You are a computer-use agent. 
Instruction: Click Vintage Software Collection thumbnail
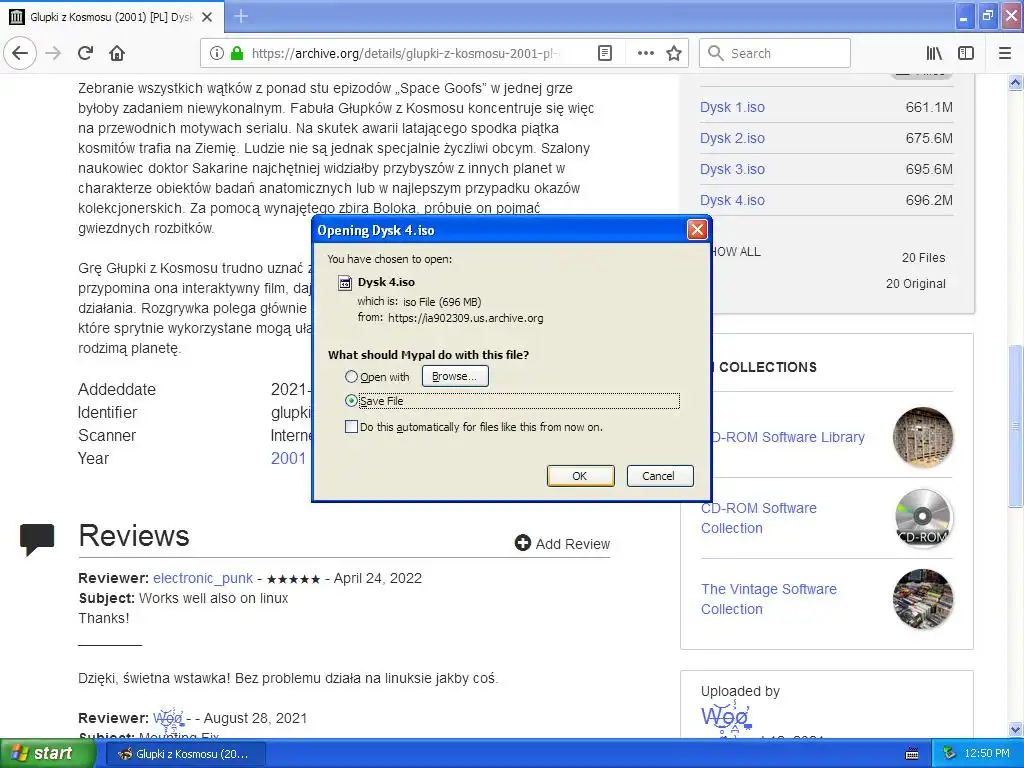923,599
